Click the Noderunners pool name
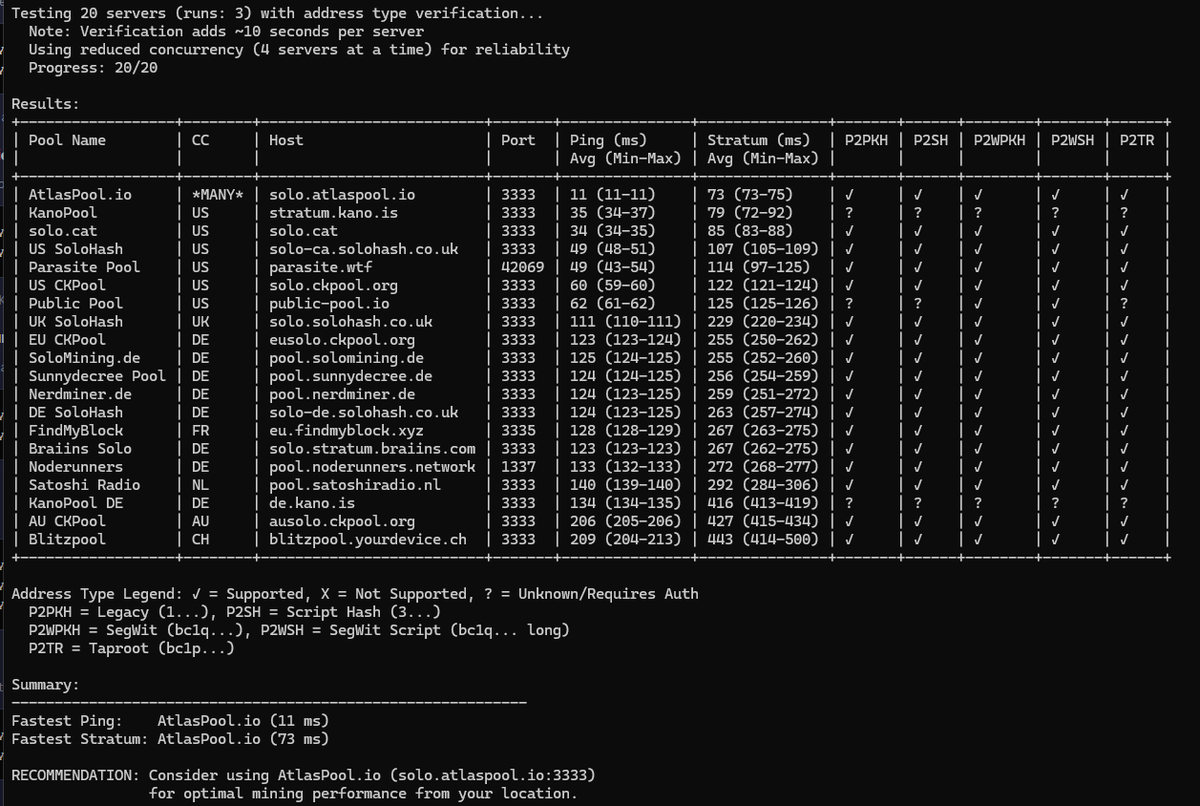1200x806 pixels. point(76,466)
